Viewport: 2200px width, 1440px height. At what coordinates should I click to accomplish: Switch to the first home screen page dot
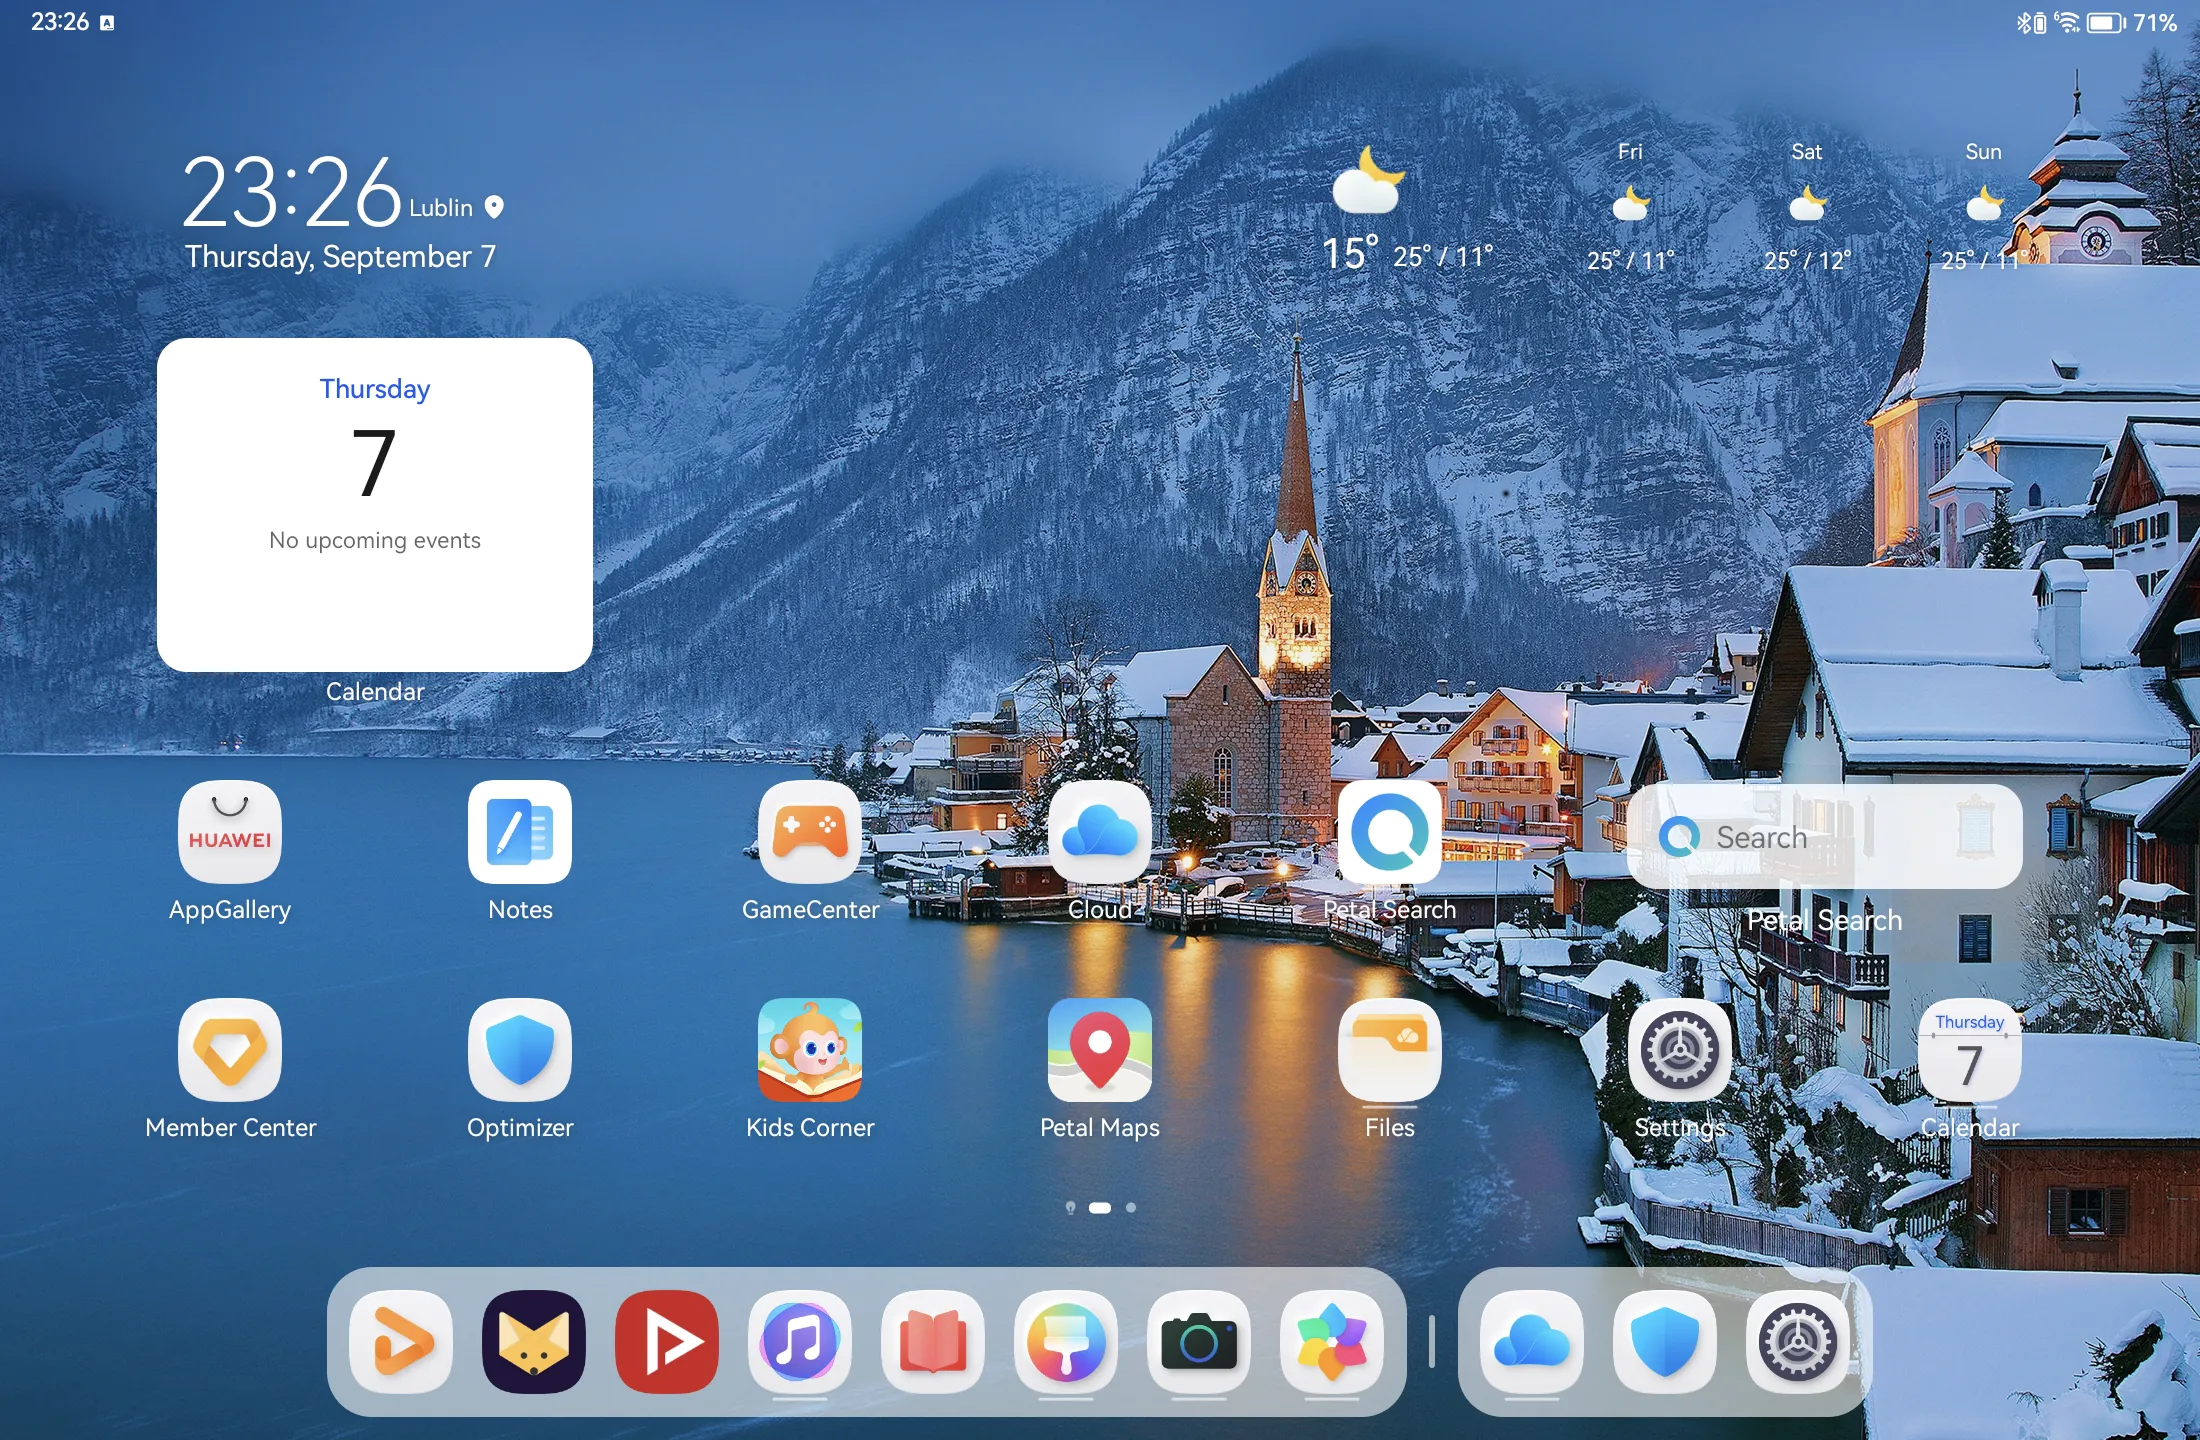(1070, 1208)
